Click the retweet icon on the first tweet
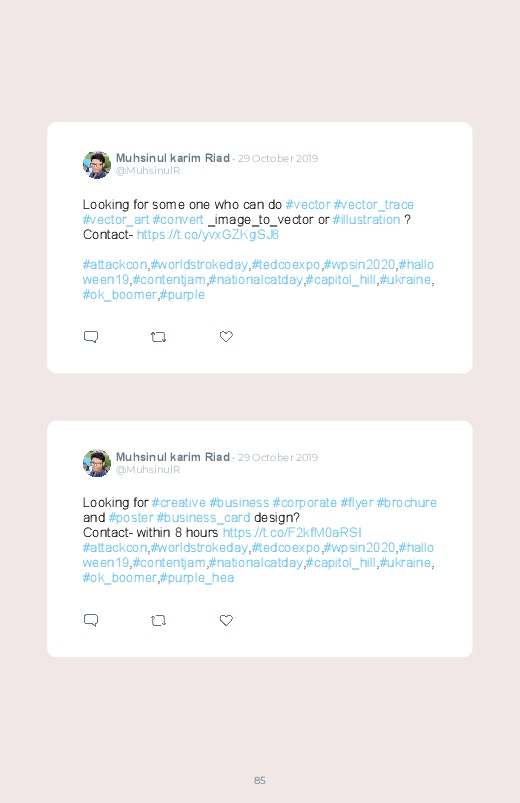The image size is (520, 803). (158, 337)
